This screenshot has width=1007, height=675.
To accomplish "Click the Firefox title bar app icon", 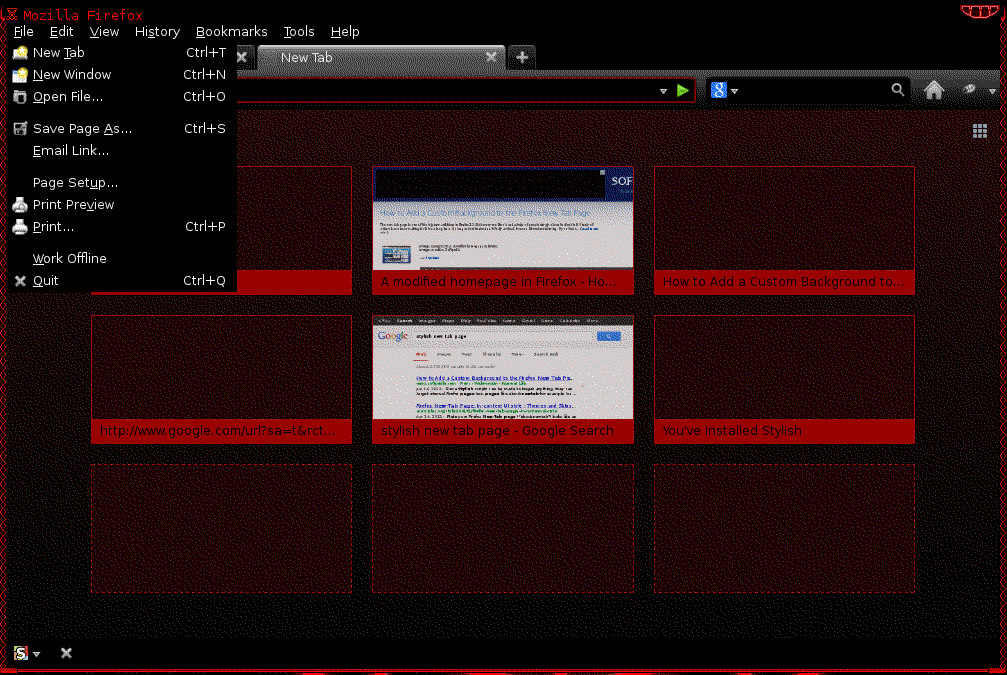I will click(11, 14).
